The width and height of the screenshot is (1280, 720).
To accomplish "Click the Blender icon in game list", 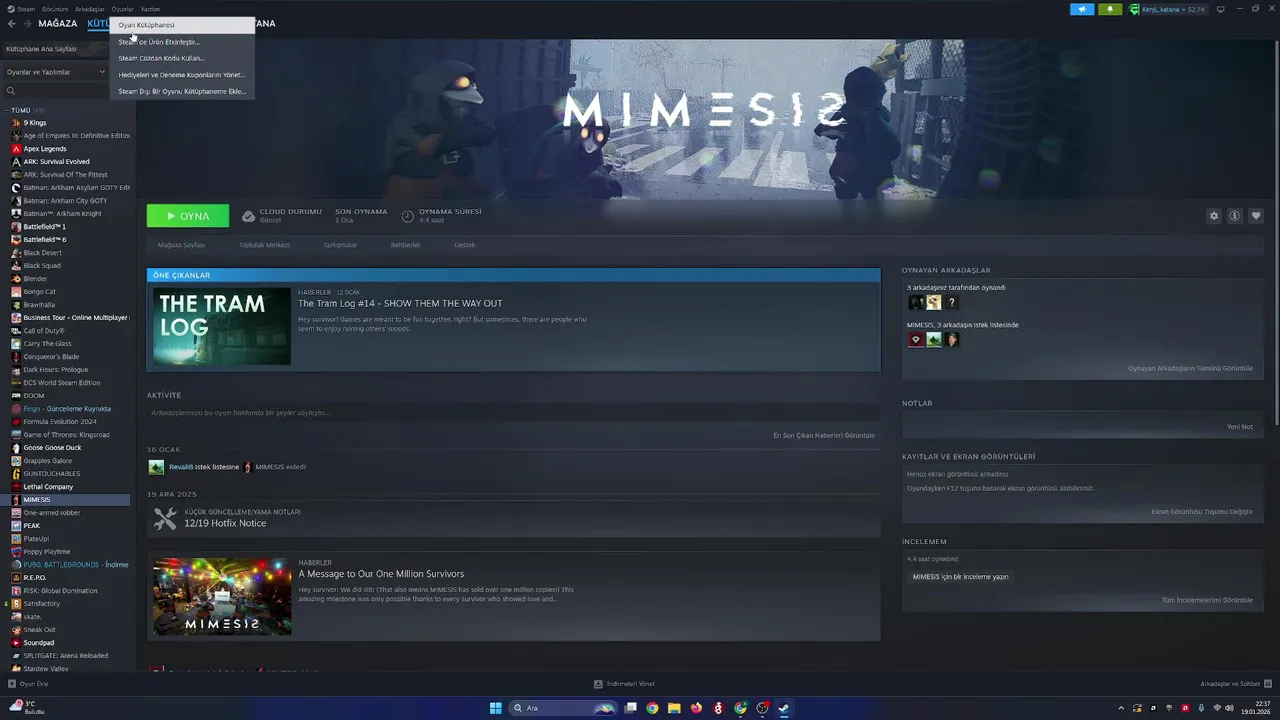I will (16, 279).
